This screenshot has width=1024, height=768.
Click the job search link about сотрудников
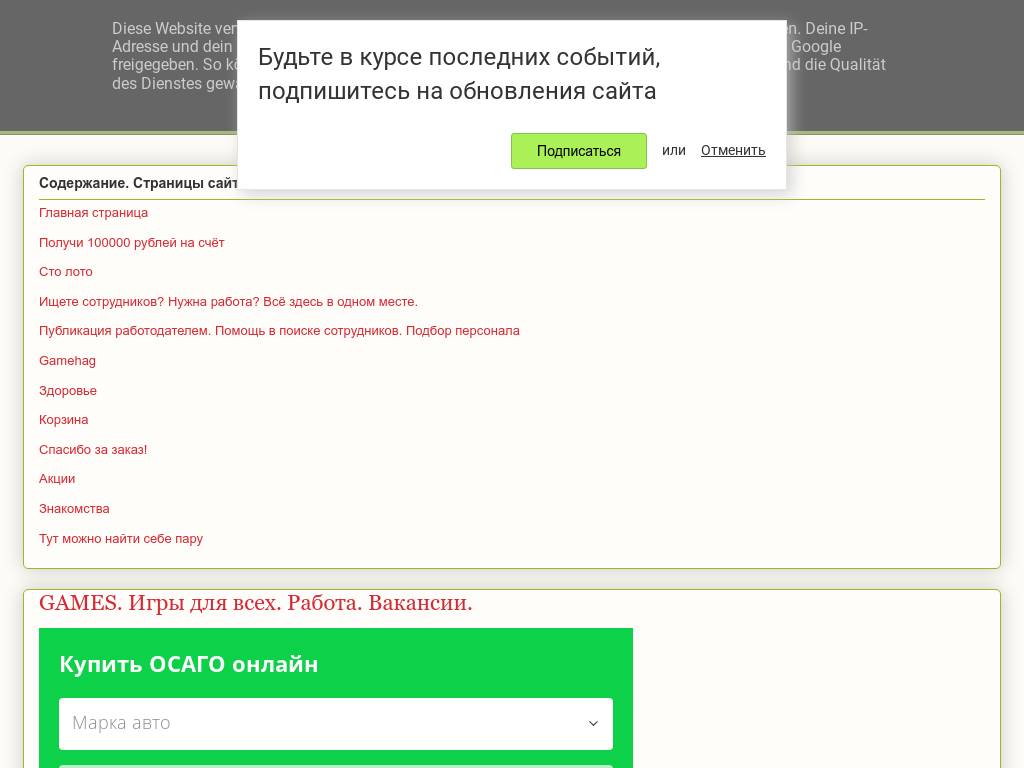point(228,301)
